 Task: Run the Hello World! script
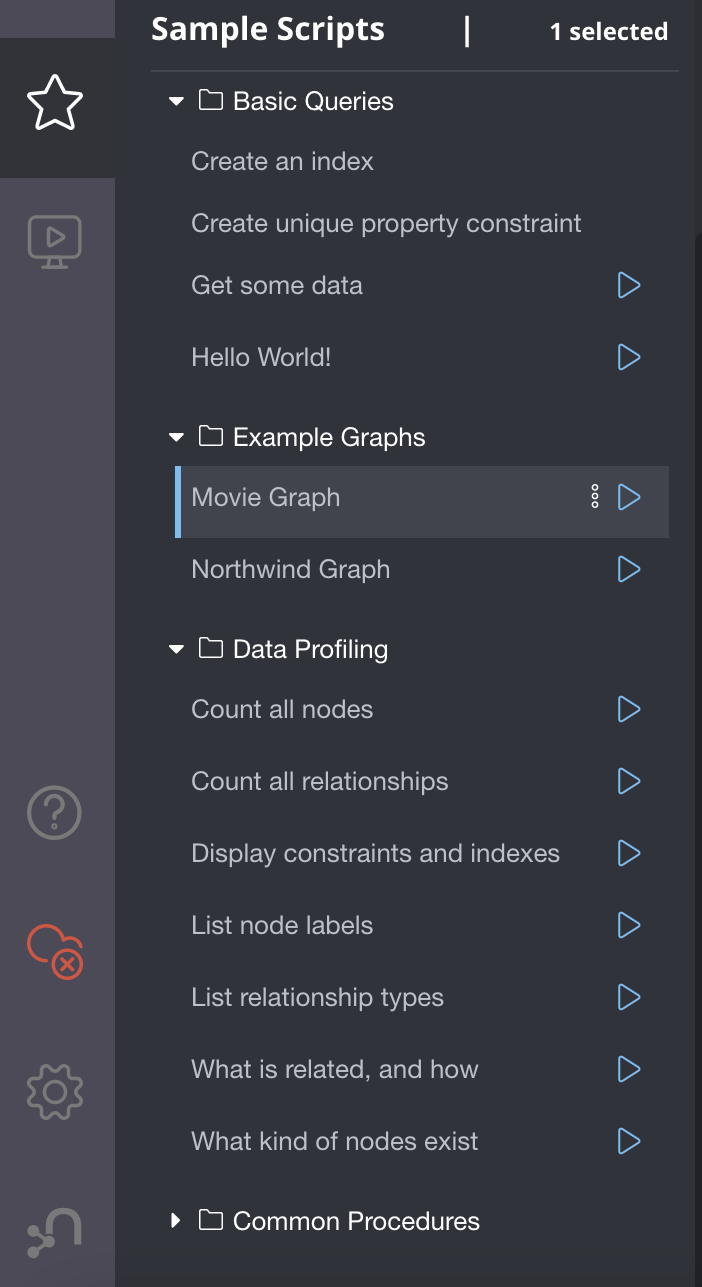click(x=629, y=357)
